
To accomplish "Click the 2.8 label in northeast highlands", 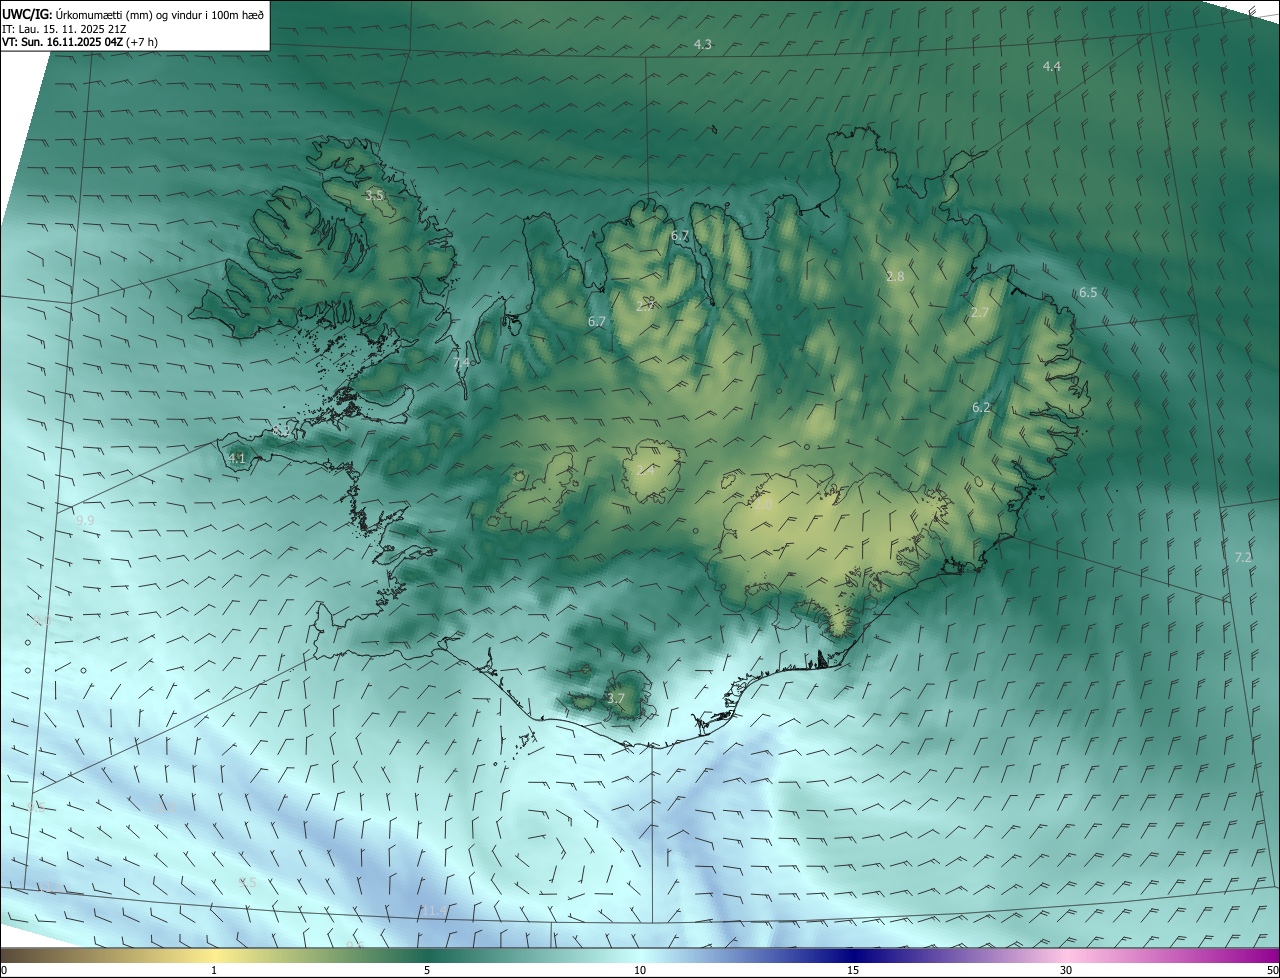I will [895, 276].
